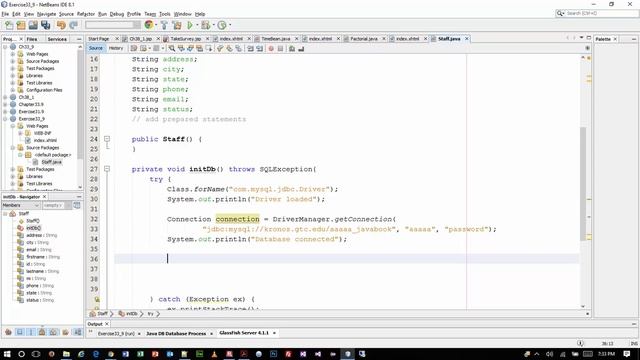
Task: Click the Open Project toolbar icon
Action: [33, 25]
